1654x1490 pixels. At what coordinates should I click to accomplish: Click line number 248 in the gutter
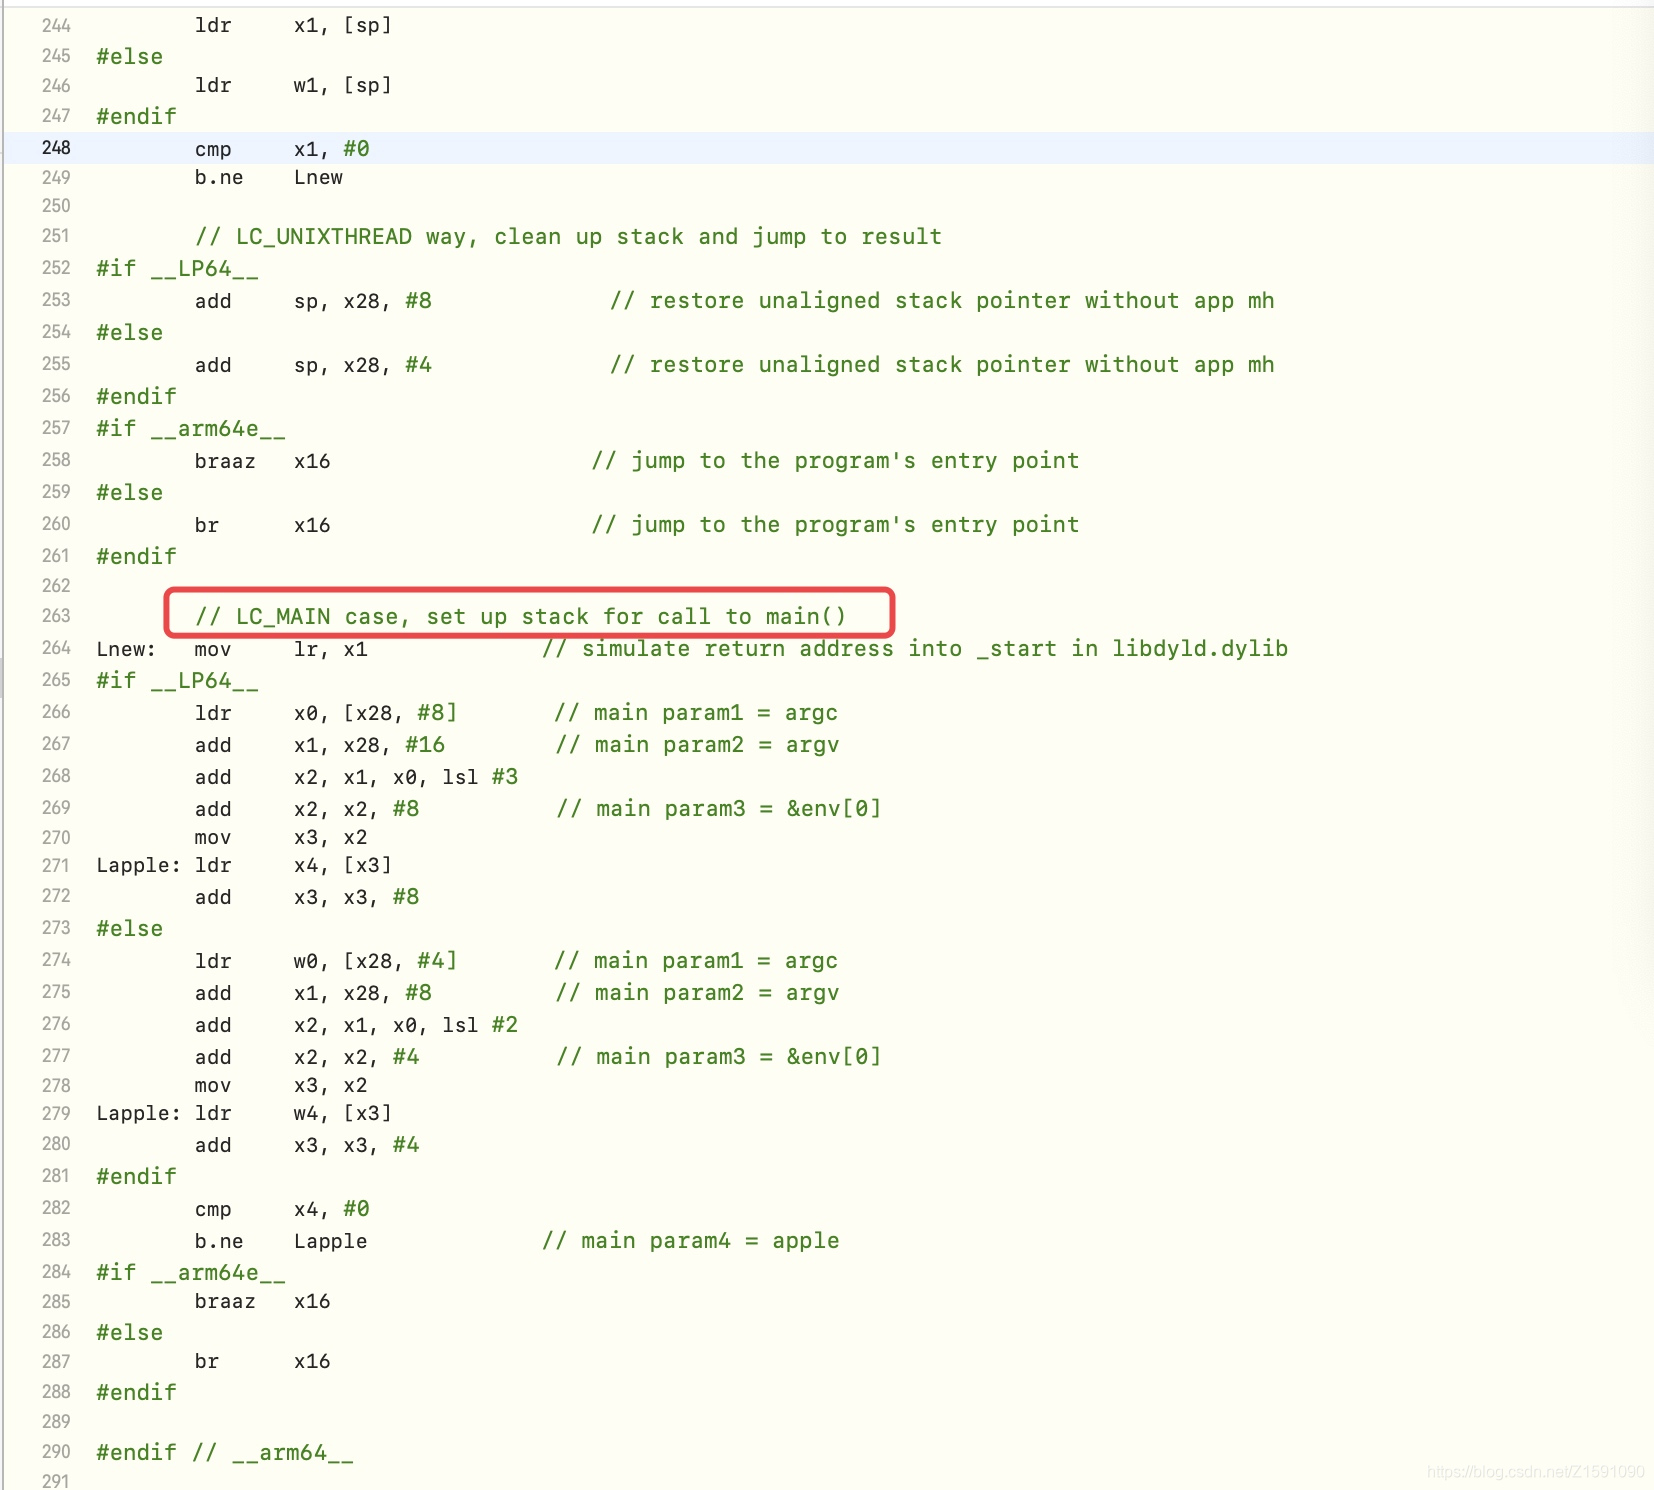coord(56,148)
